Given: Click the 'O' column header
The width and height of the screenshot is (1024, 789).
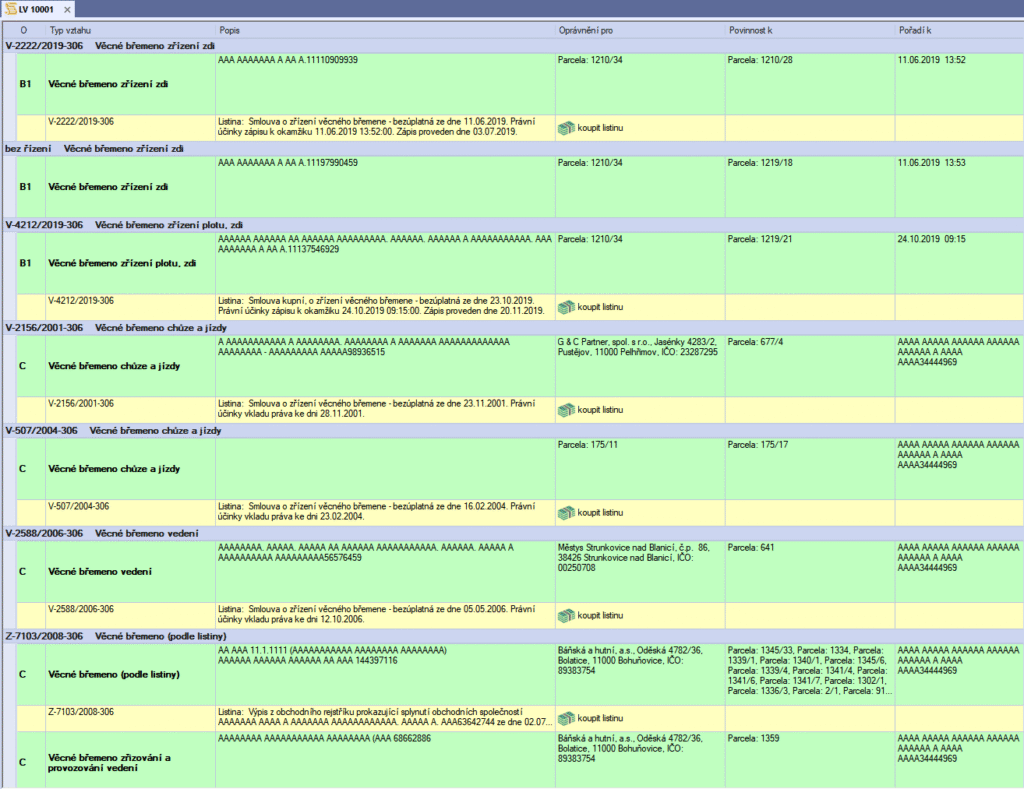Looking at the screenshot, I should tap(24, 30).
